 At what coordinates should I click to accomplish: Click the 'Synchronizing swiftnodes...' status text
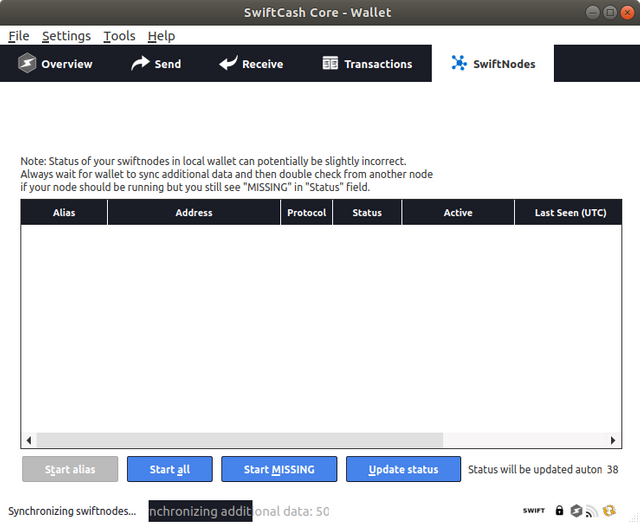(72, 511)
